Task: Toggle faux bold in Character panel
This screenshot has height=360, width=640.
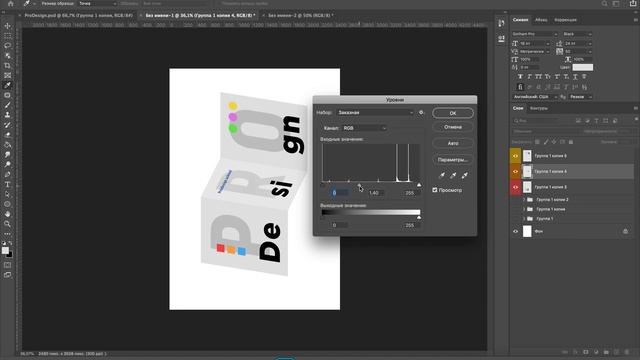Action: point(520,77)
